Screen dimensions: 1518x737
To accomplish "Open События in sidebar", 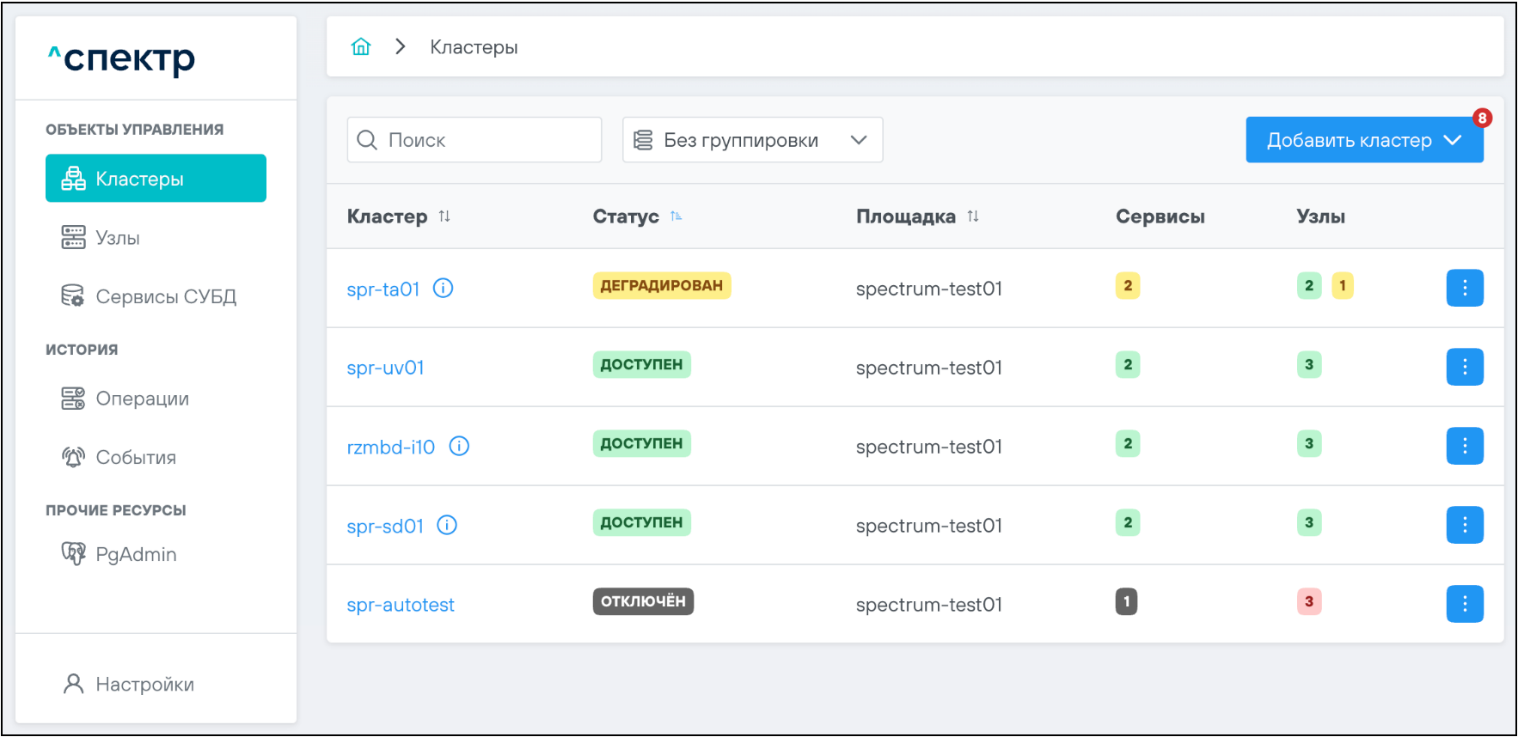I will point(135,457).
